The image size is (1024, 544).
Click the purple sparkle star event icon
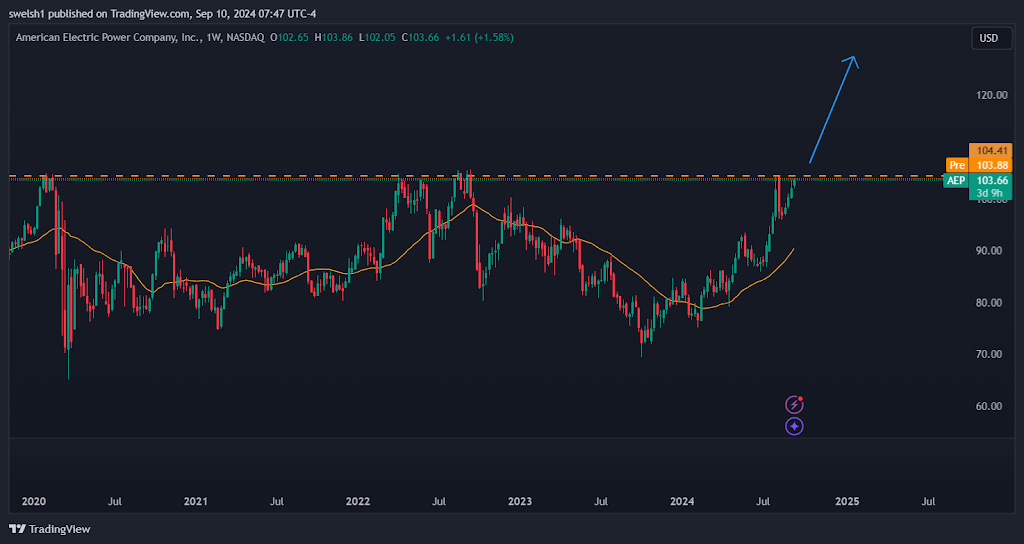(x=794, y=426)
